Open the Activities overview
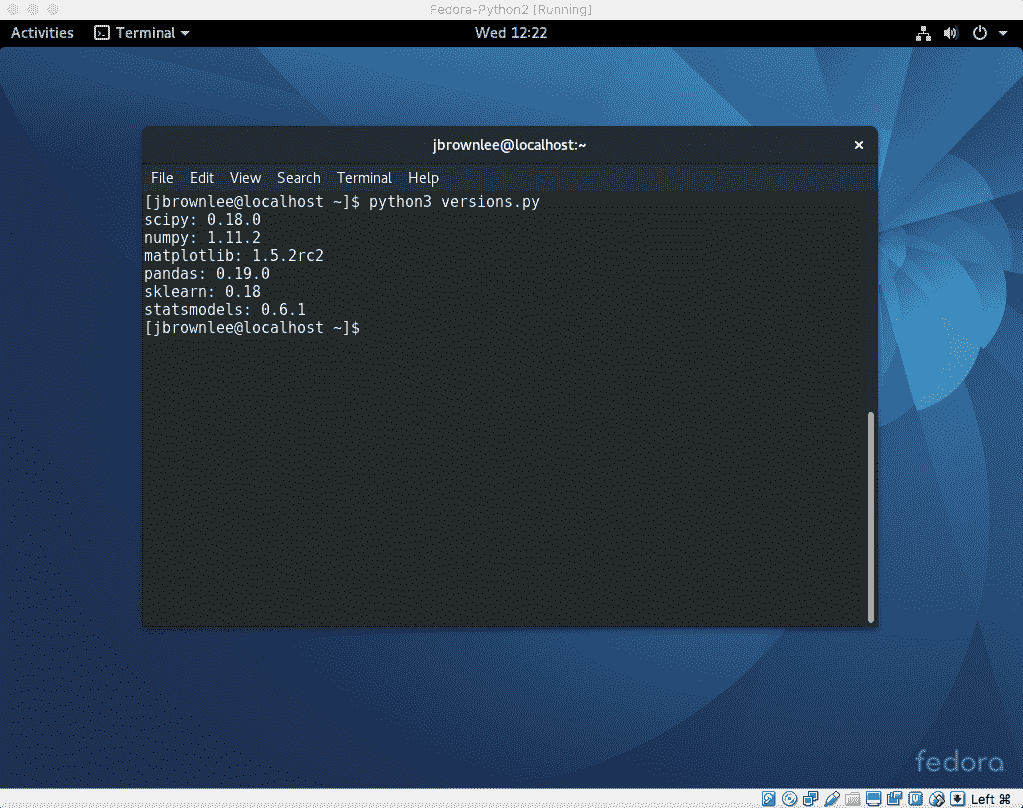Image resolution: width=1023 pixels, height=808 pixels. click(x=42, y=33)
